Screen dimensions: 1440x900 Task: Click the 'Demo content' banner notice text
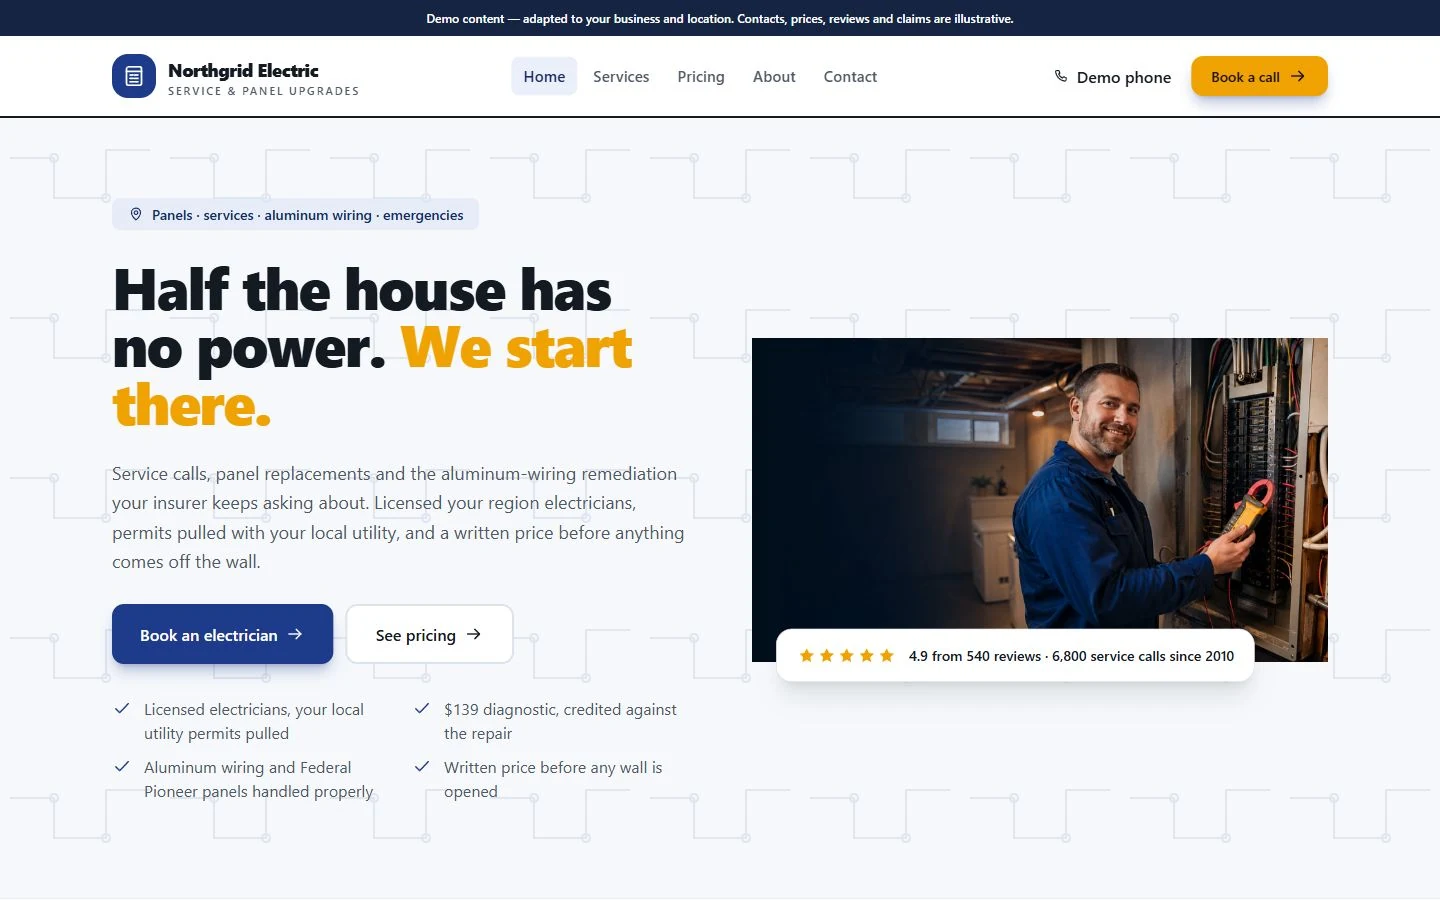720,18
